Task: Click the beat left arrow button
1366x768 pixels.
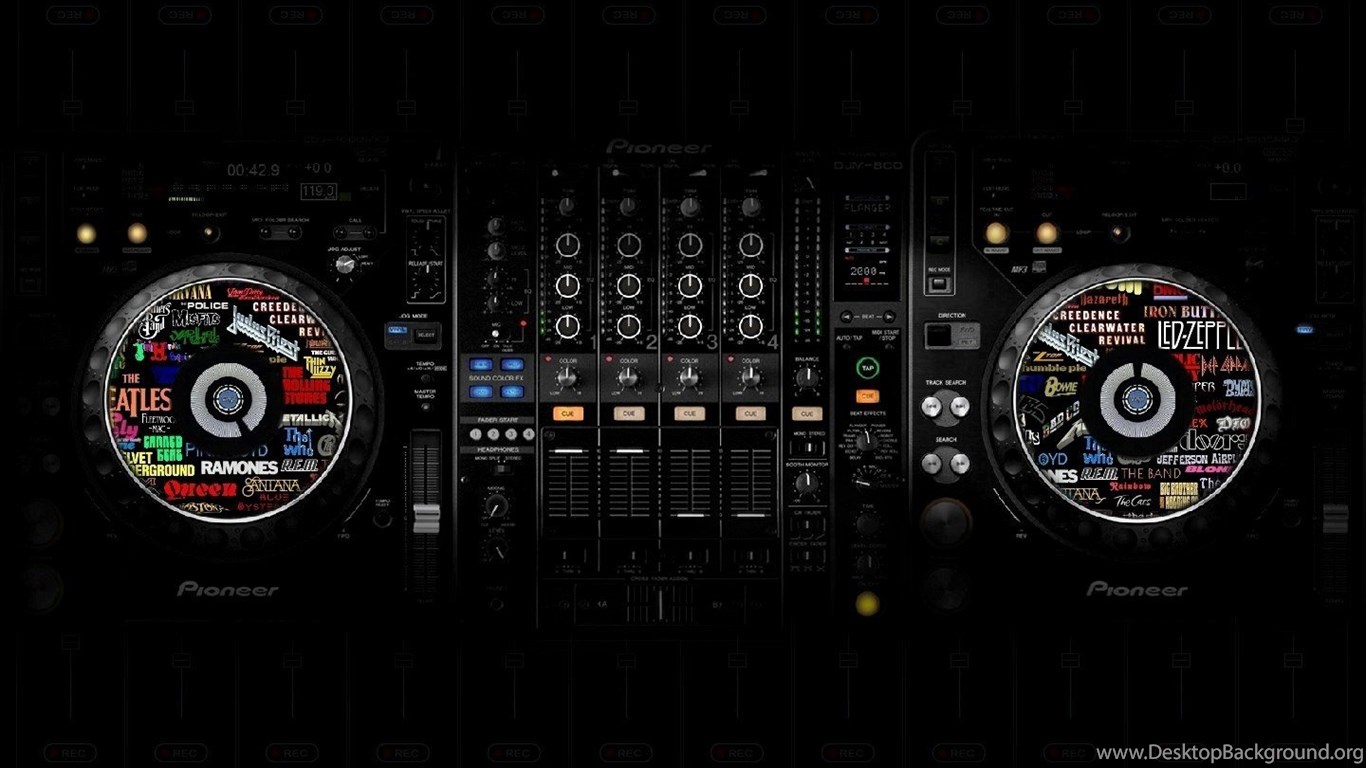Action: pos(845,316)
